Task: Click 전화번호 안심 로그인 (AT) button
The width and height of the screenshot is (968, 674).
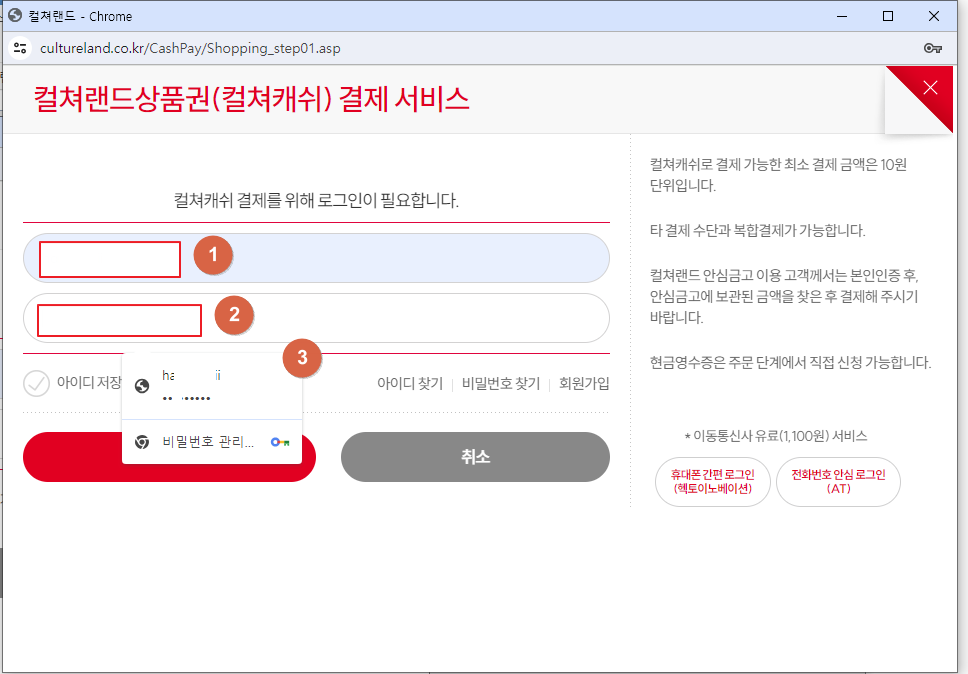Action: click(838, 481)
